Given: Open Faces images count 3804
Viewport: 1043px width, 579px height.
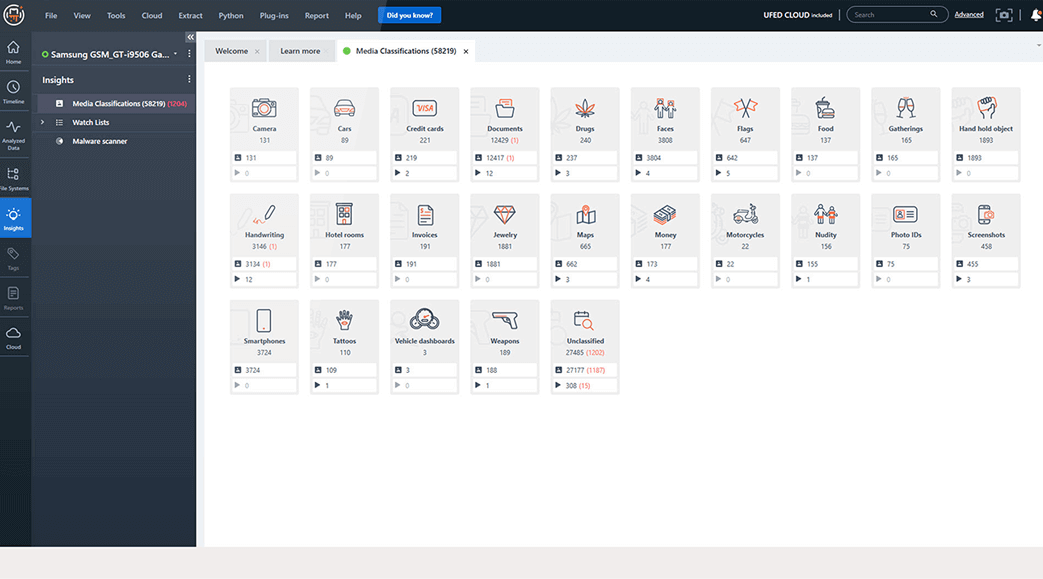Looking at the screenshot, I should point(665,158).
